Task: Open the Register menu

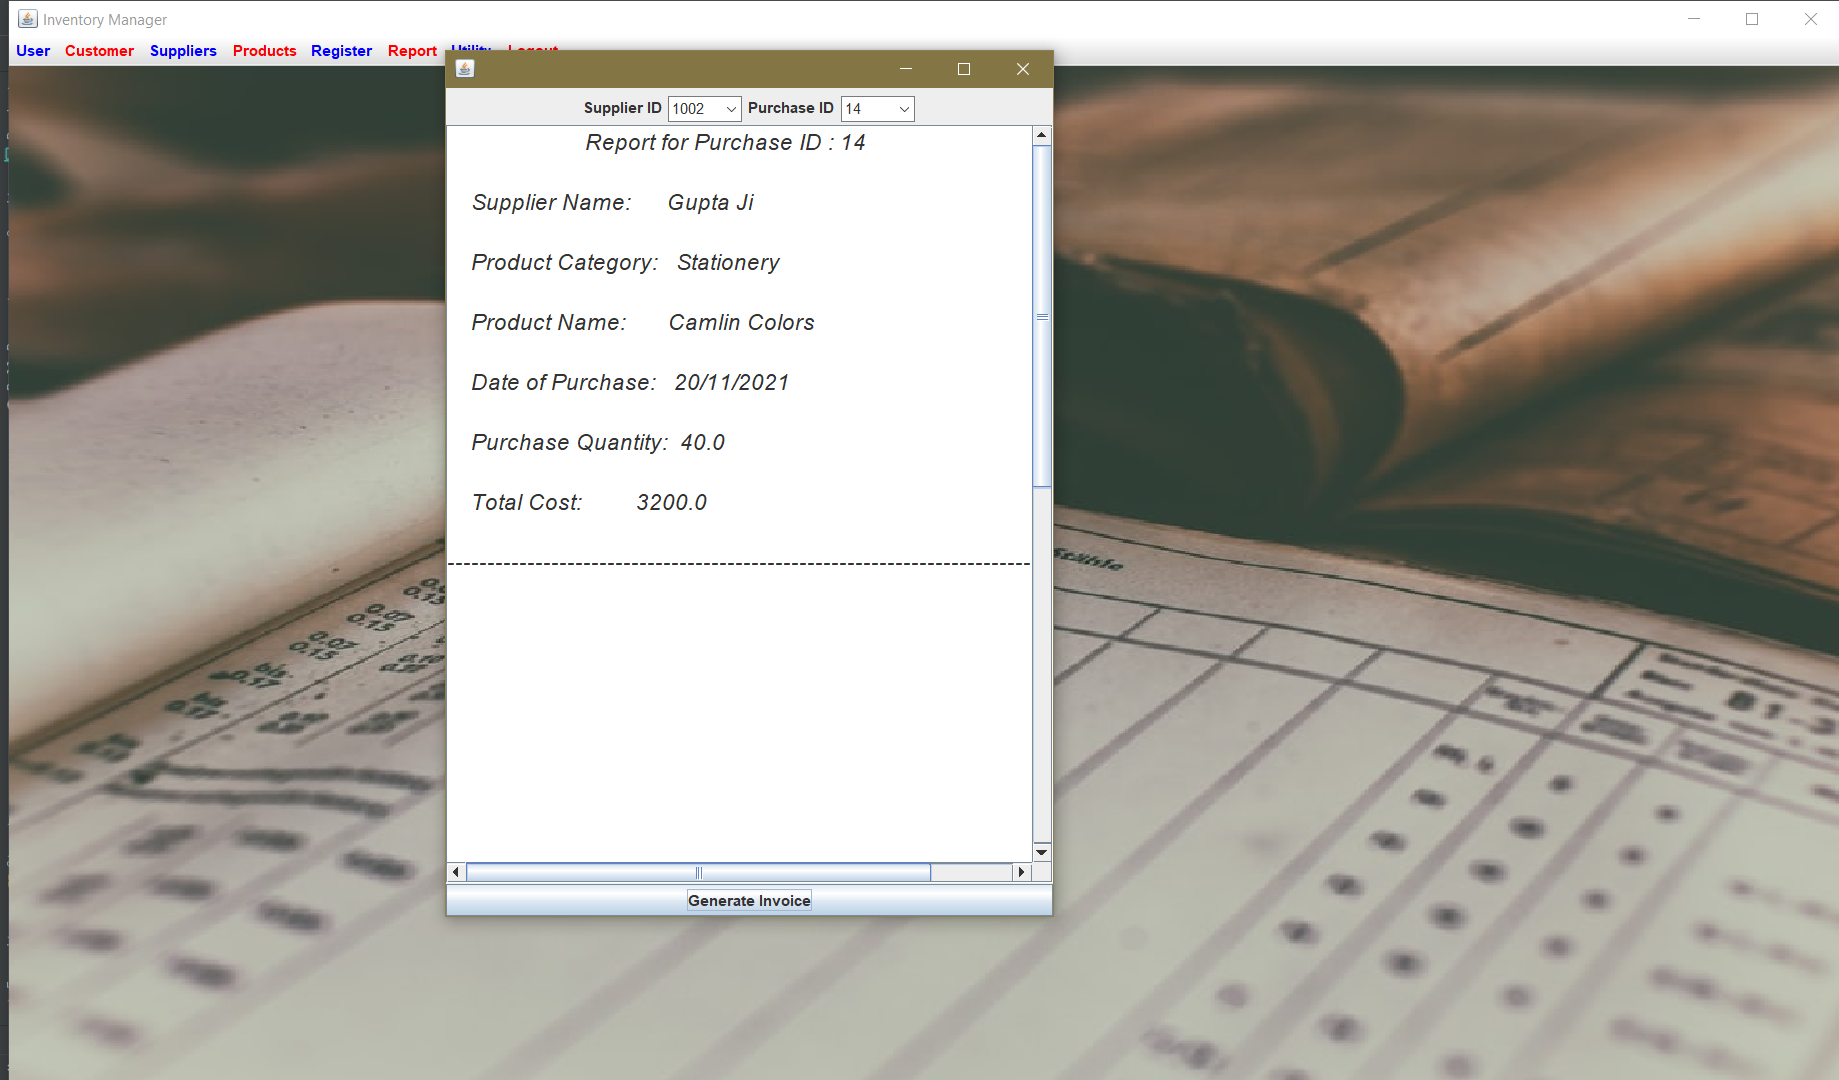Action: click(341, 50)
